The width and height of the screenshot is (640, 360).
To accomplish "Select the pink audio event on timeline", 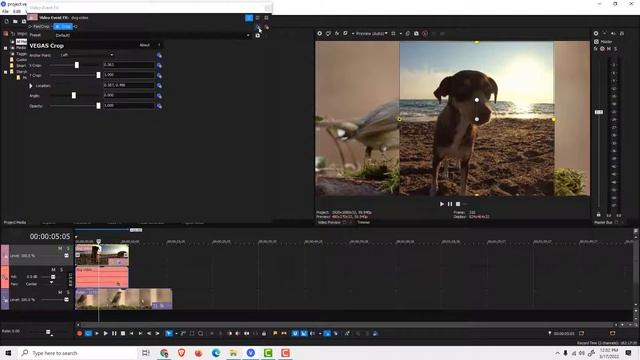I will pyautogui.click(x=102, y=277).
